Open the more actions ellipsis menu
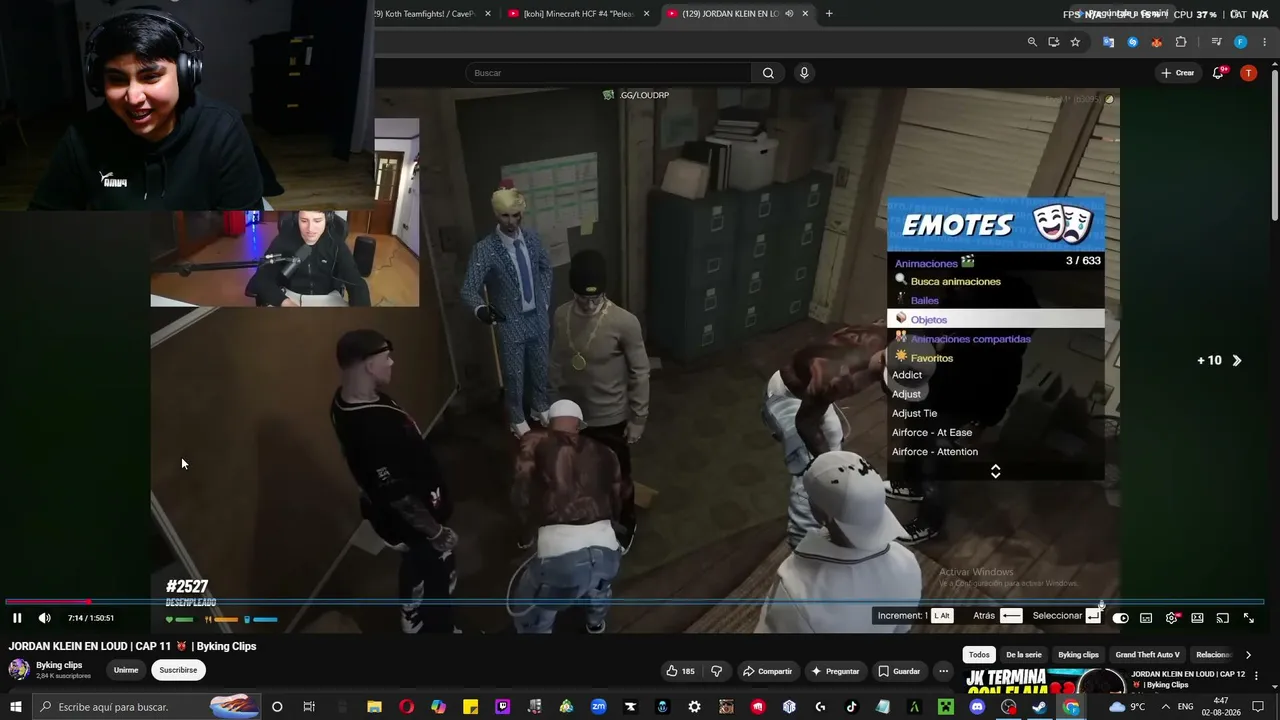Image resolution: width=1280 pixels, height=720 pixels. coord(943,671)
